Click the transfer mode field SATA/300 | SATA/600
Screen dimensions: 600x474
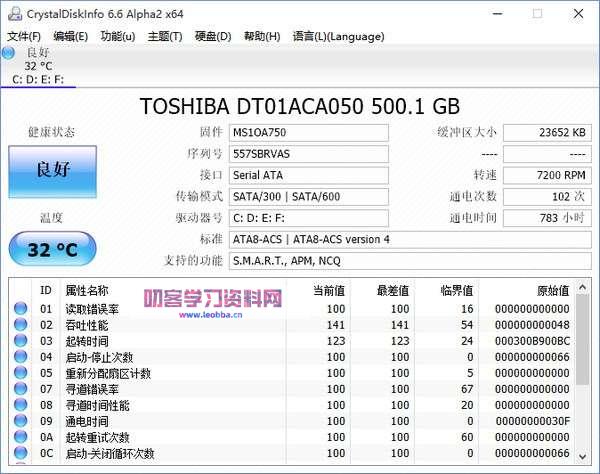309,197
